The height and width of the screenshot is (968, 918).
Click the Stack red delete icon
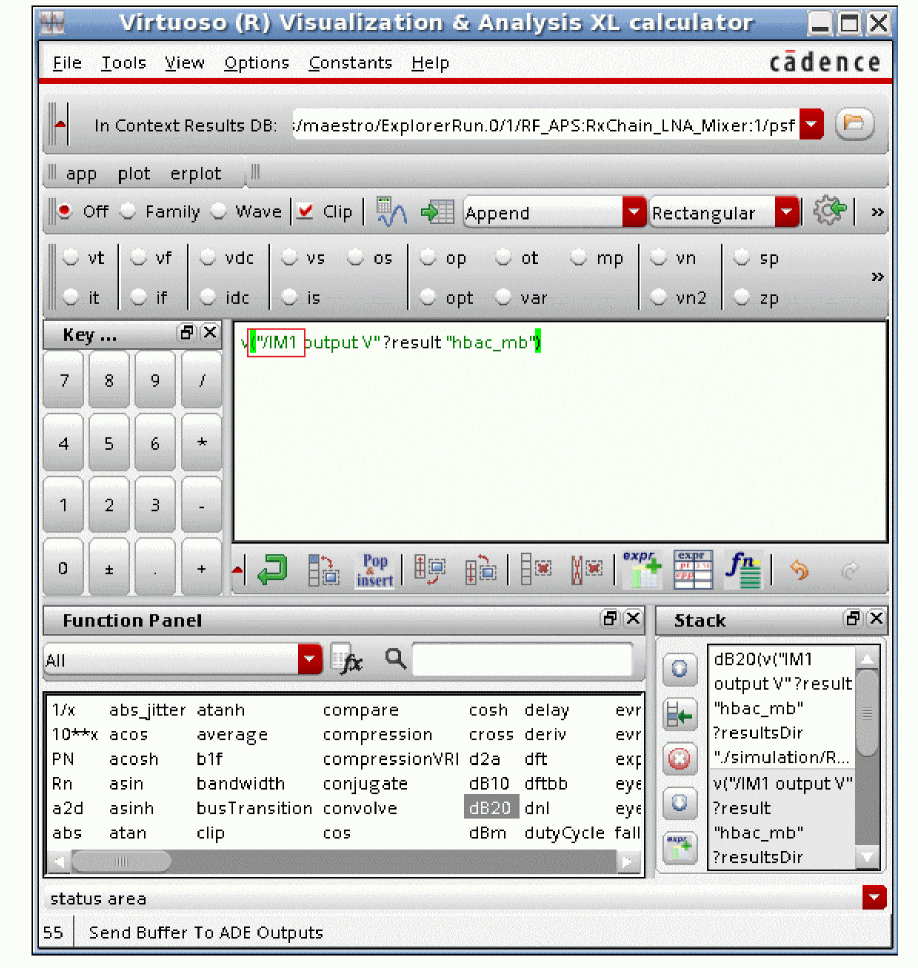(680, 759)
